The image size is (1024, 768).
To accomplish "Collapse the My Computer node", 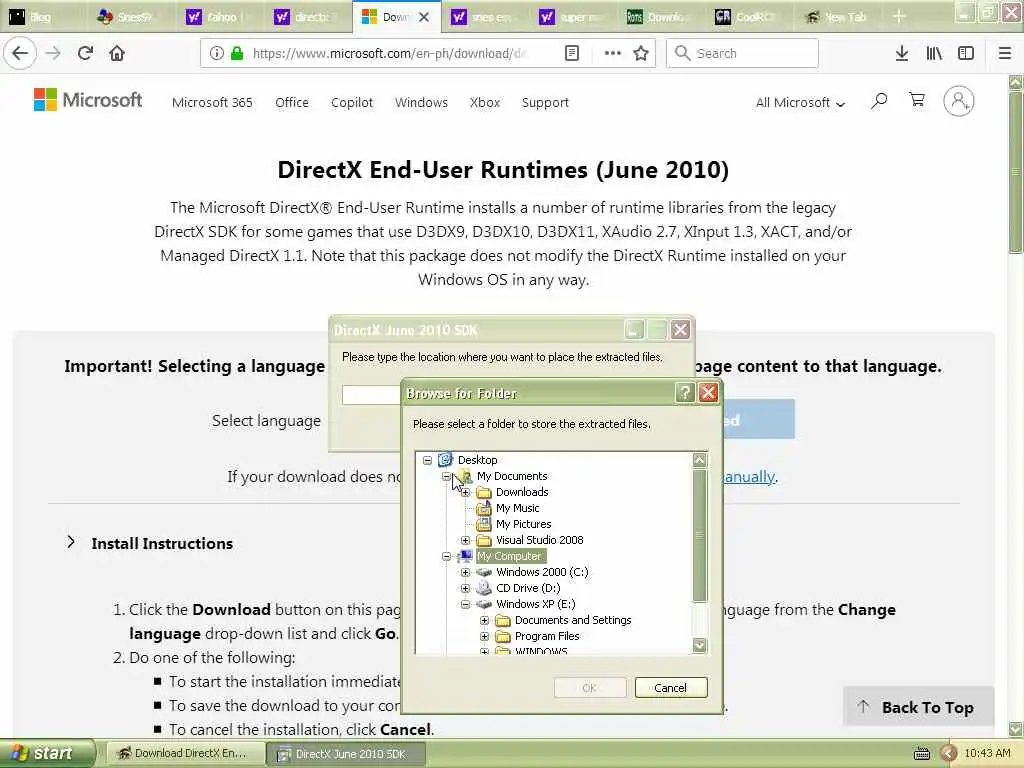I will point(447,556).
